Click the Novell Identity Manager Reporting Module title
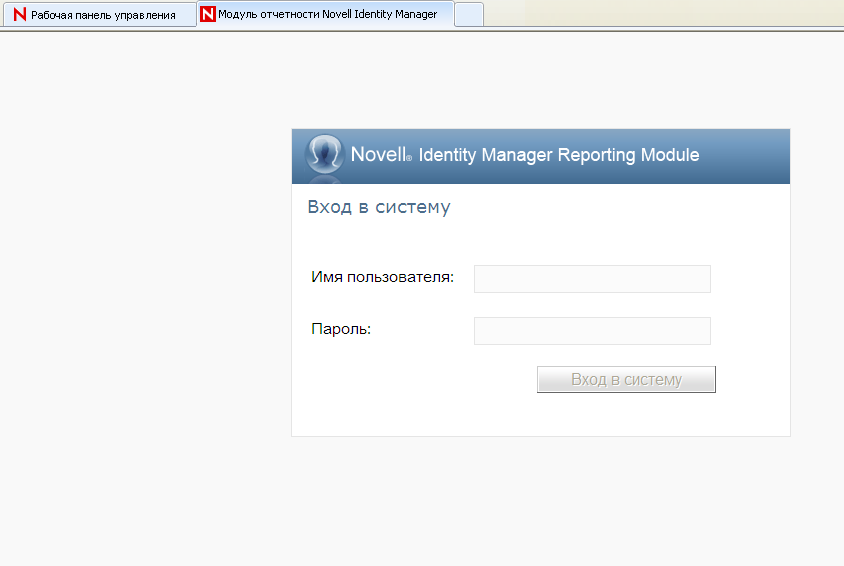Image resolution: width=844 pixels, height=566 pixels. [x=525, y=155]
